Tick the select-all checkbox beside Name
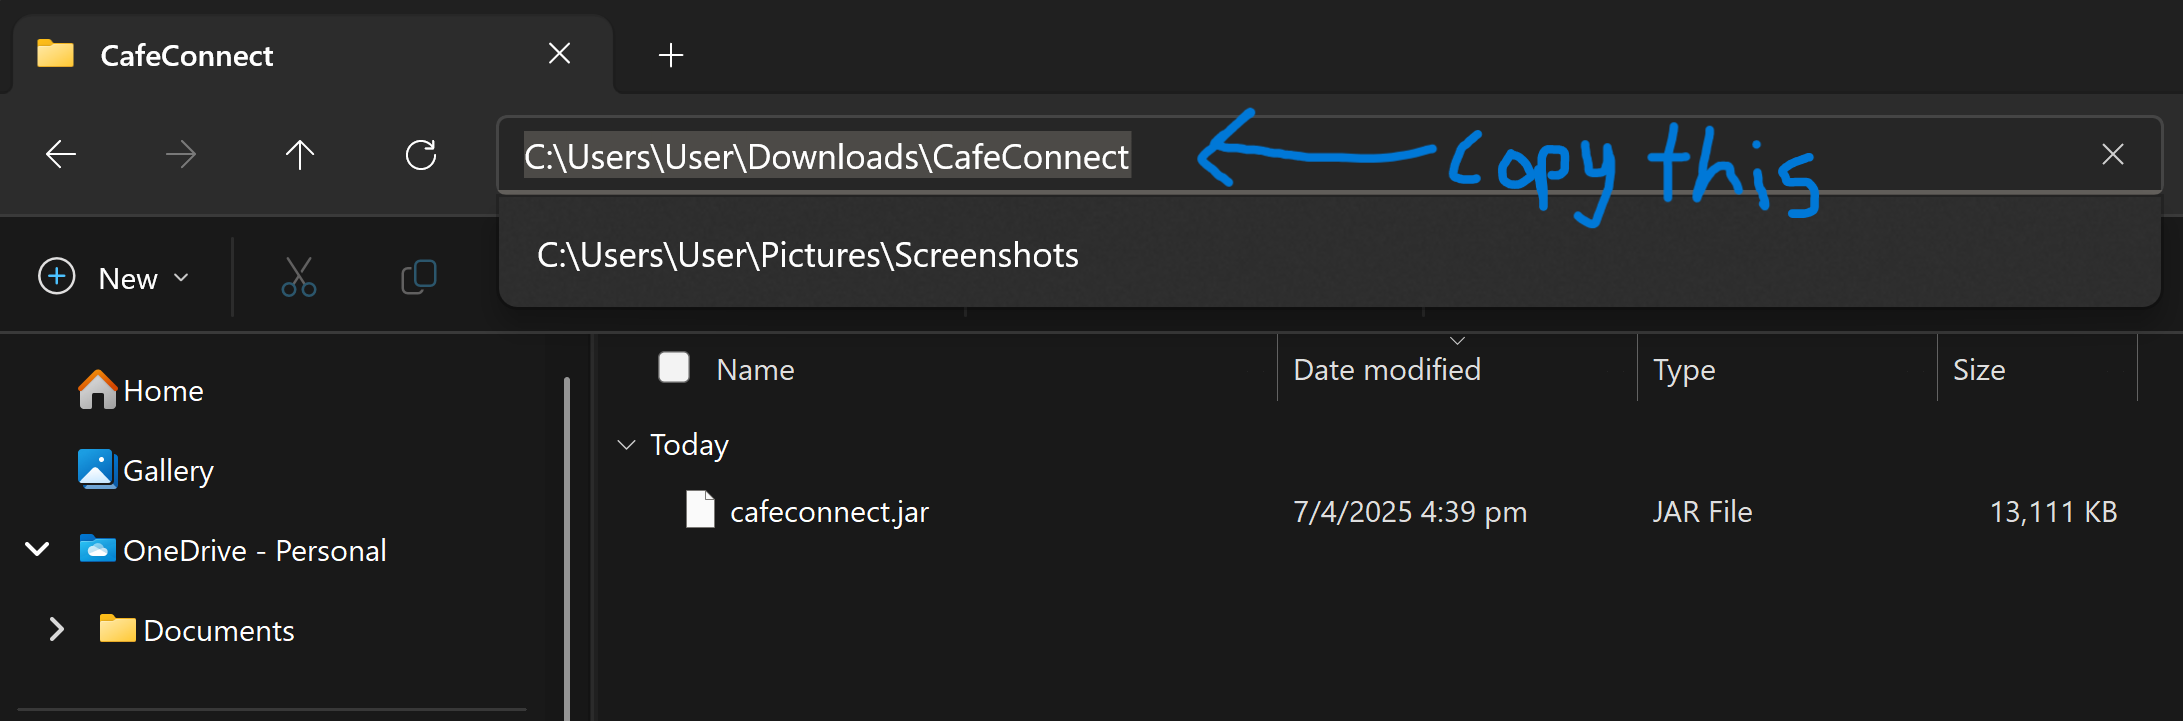2183x721 pixels. tap(674, 367)
